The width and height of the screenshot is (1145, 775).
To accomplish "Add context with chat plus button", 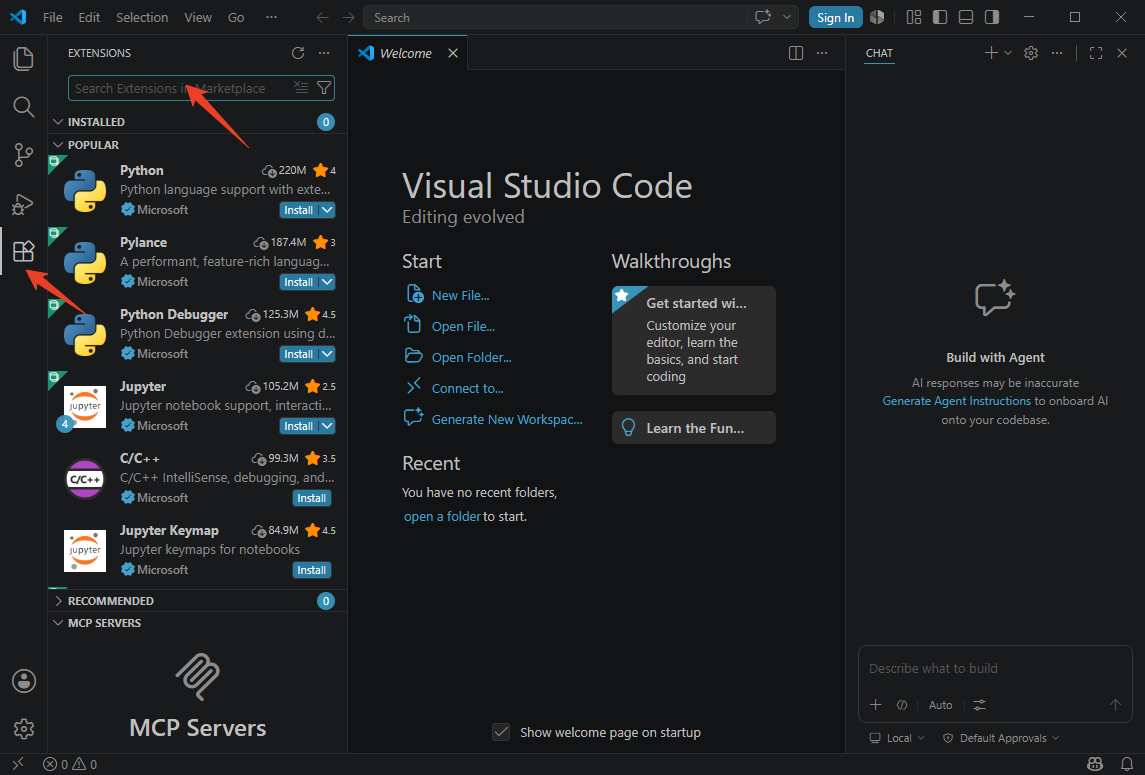I will click(876, 705).
